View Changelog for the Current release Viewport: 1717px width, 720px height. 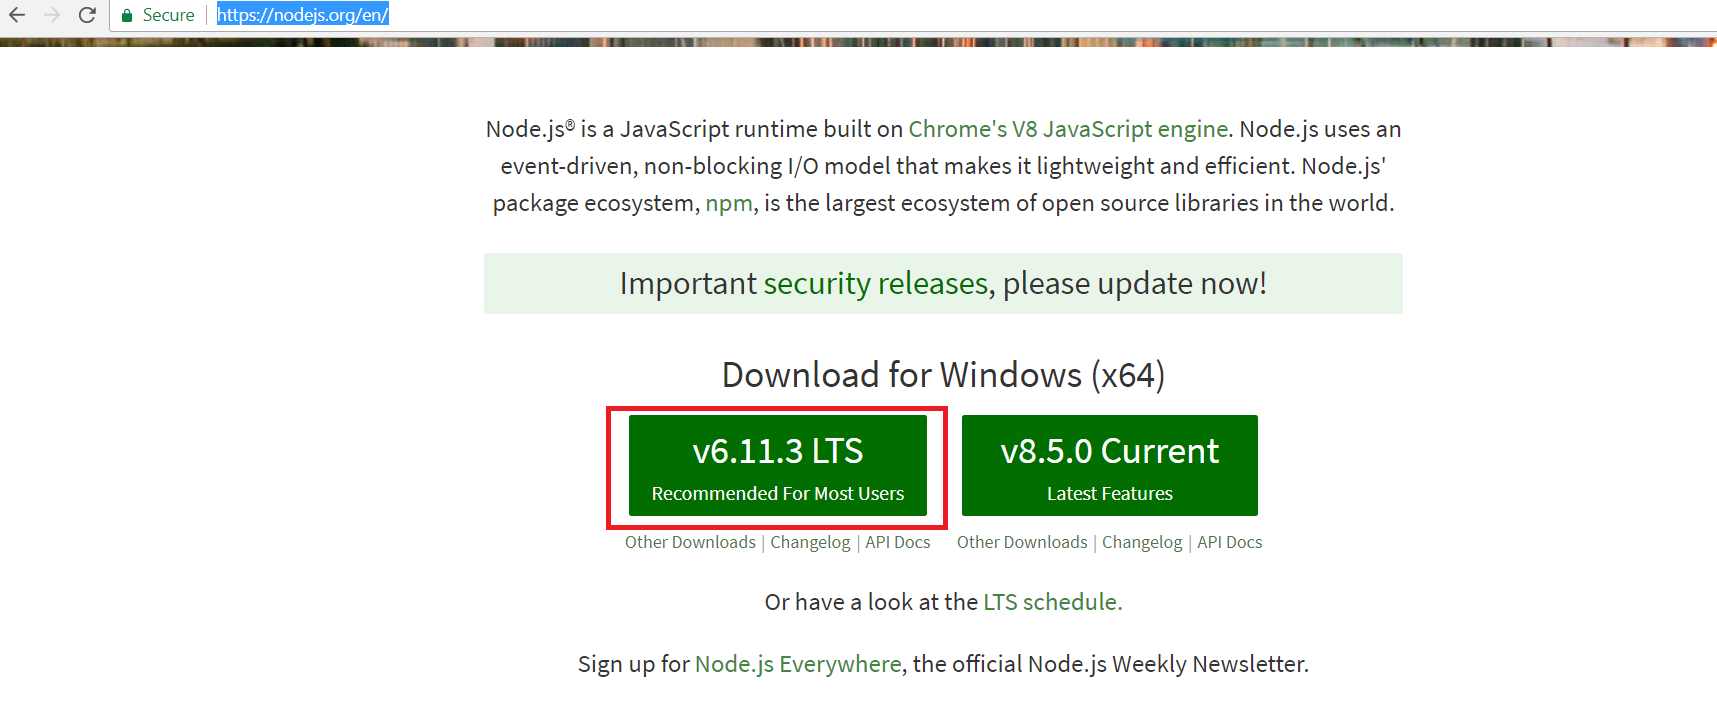pos(1142,542)
